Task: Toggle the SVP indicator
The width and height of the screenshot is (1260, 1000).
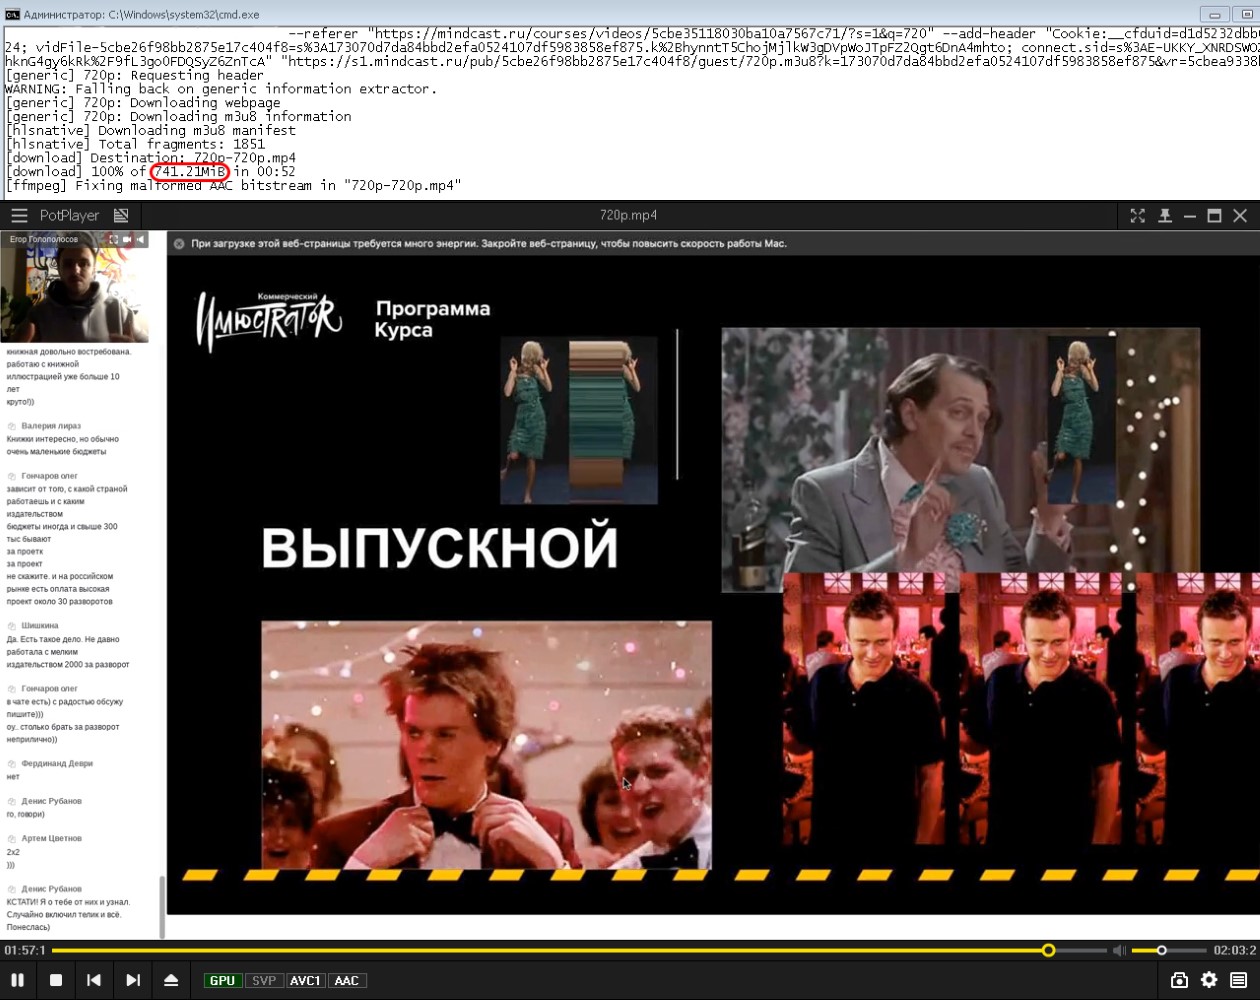Action: pyautogui.click(x=264, y=981)
